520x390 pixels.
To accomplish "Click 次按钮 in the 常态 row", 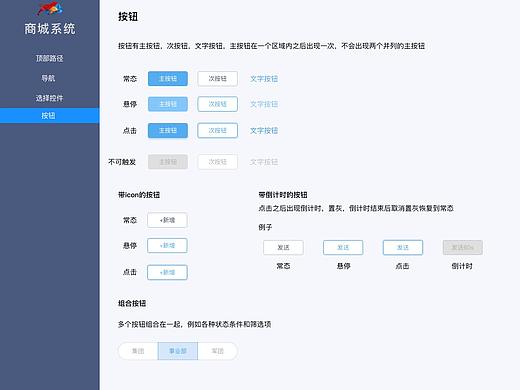I will pos(218,79).
